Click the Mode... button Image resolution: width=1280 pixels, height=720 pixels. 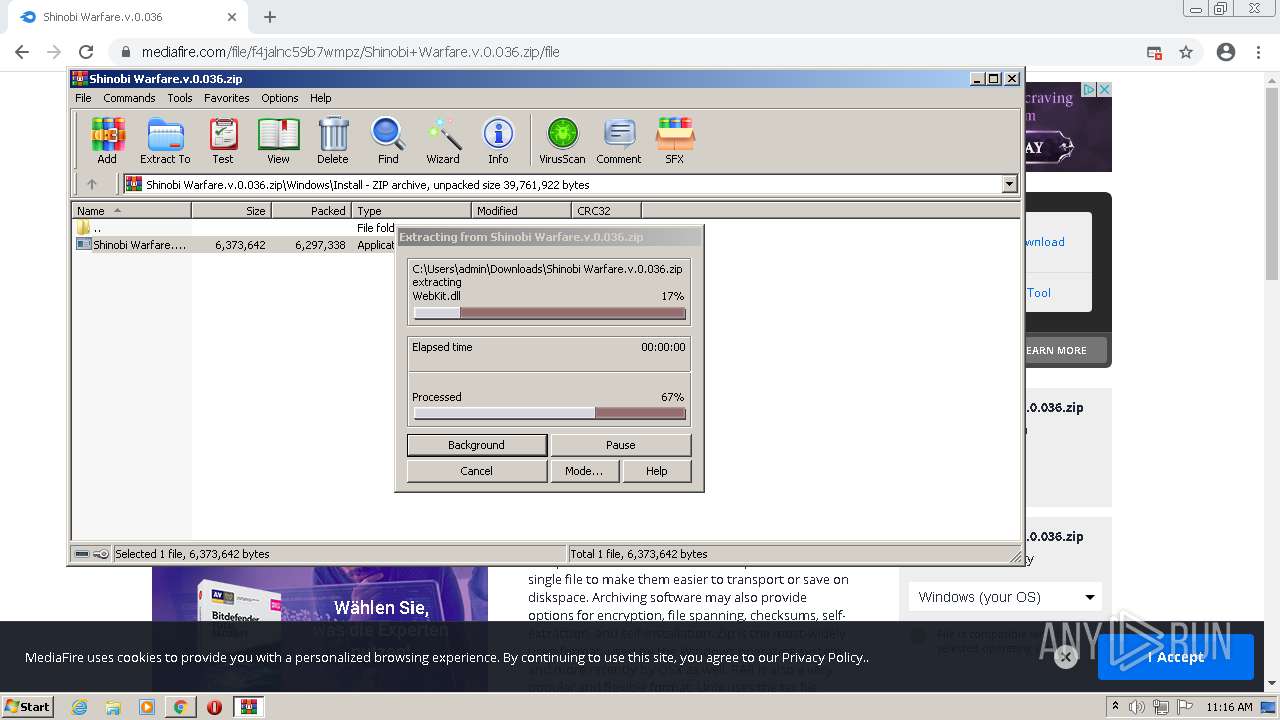583,471
